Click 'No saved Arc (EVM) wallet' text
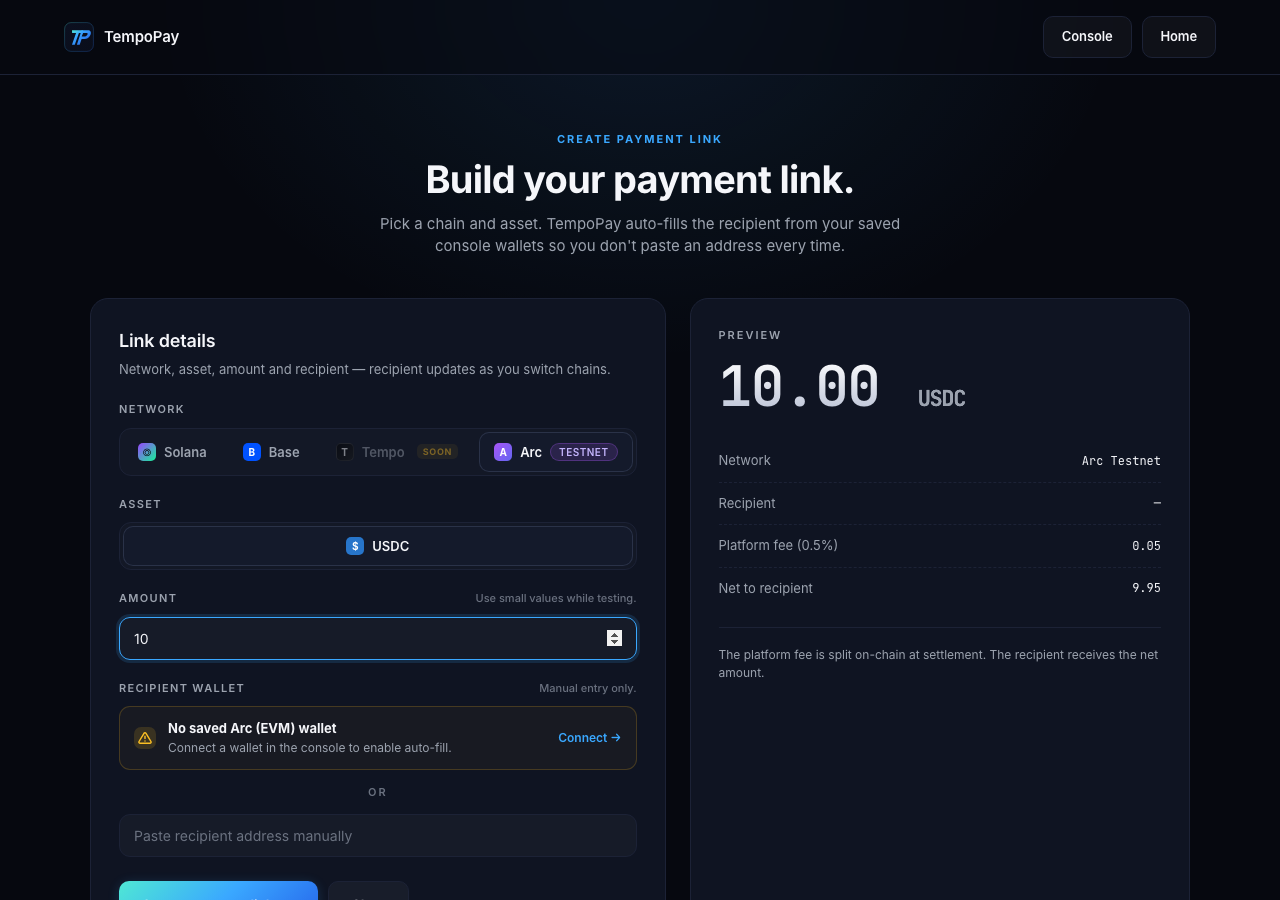1280x900 pixels. [x=252, y=728]
